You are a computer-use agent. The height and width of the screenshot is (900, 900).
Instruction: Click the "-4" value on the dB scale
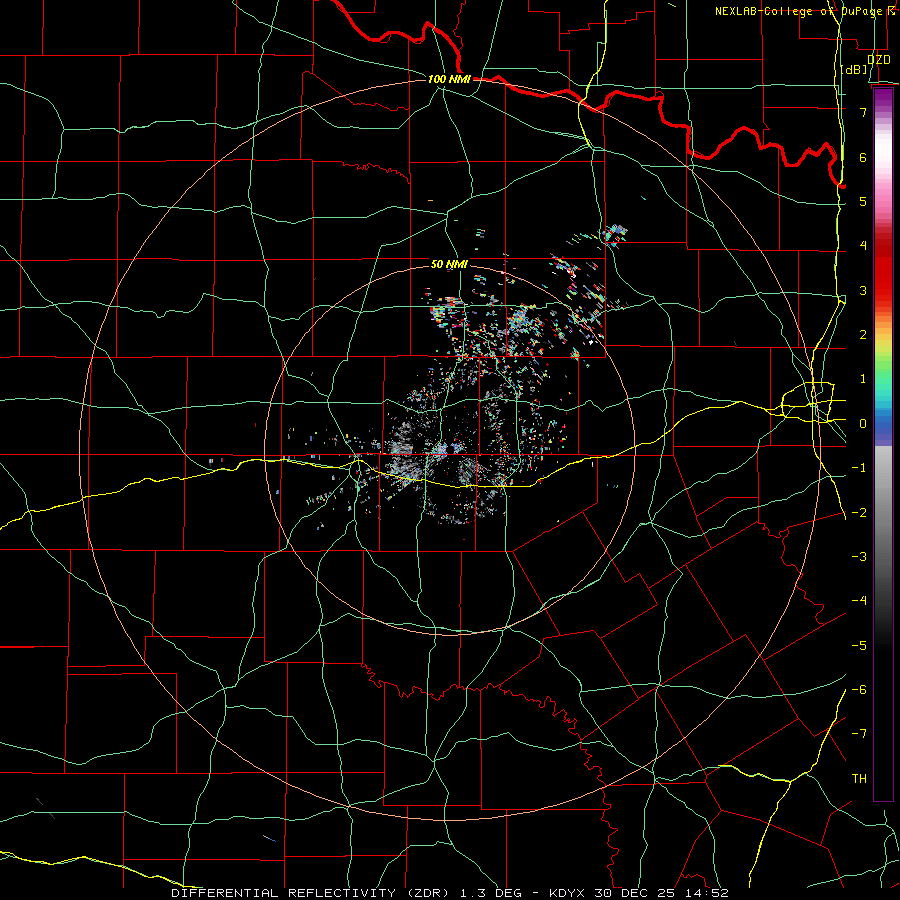coord(859,601)
